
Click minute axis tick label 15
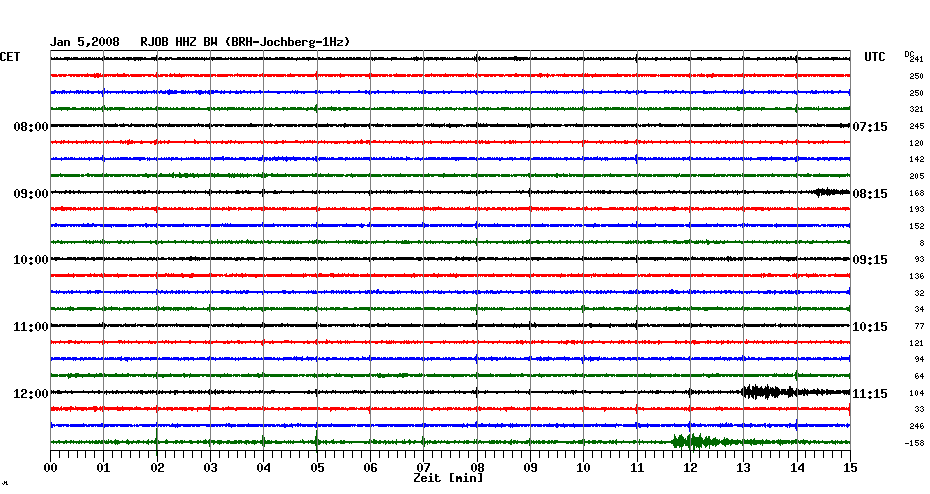pyautogui.click(x=850, y=467)
